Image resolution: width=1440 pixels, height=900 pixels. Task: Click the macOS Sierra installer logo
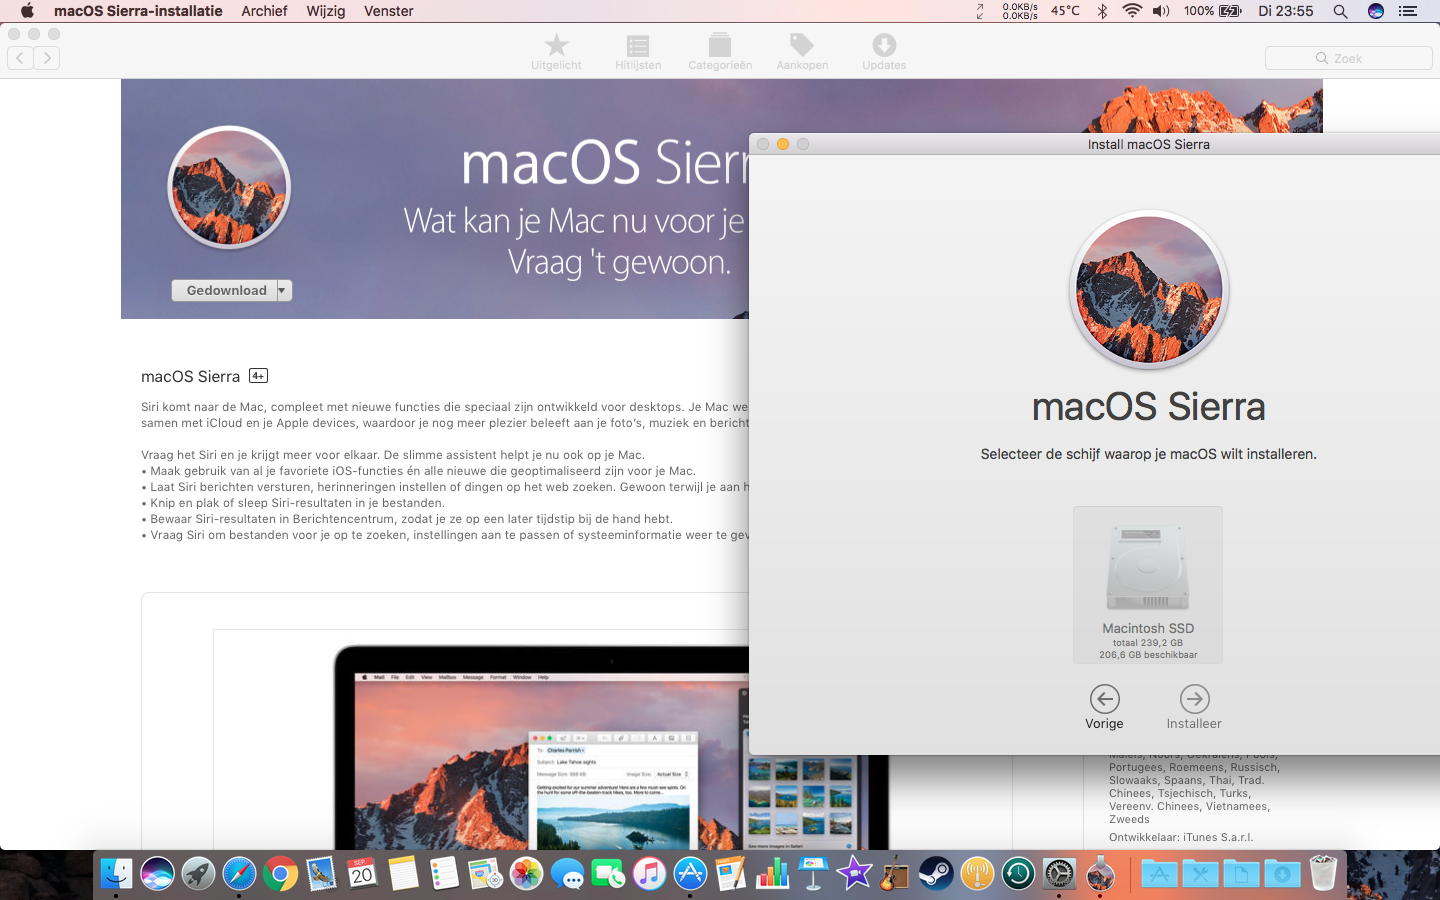coord(1149,290)
